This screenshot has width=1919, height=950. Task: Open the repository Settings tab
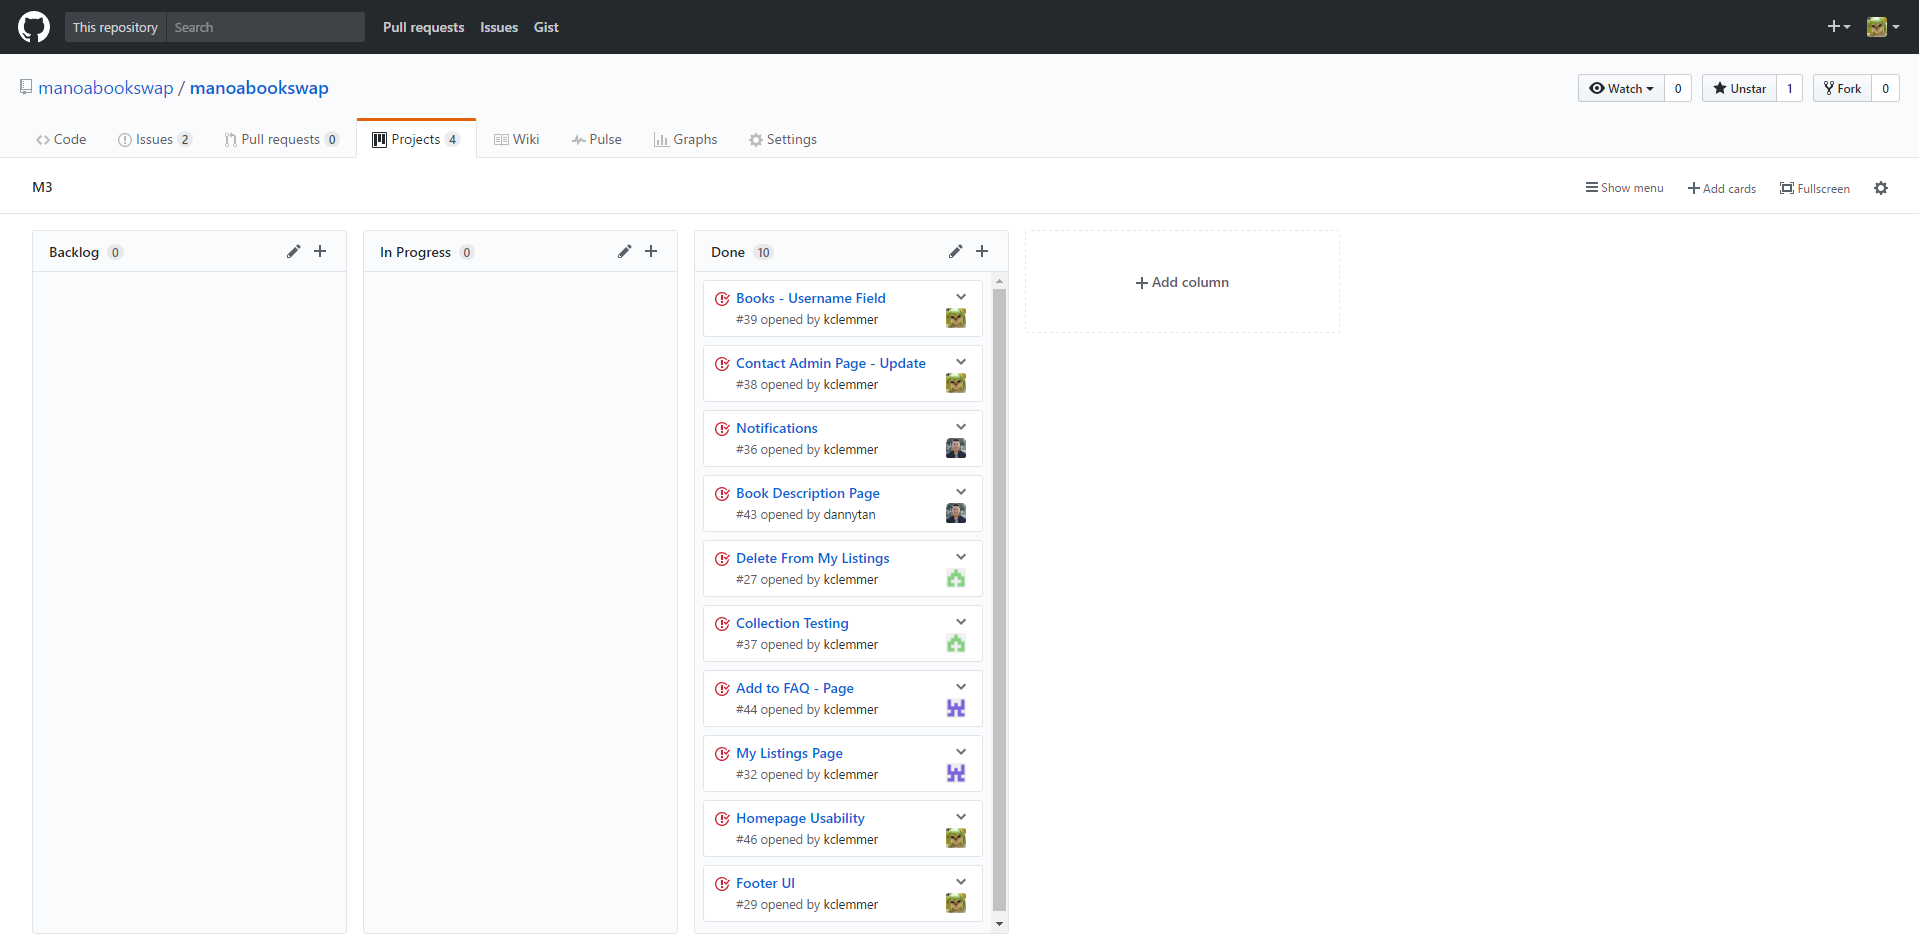783,139
